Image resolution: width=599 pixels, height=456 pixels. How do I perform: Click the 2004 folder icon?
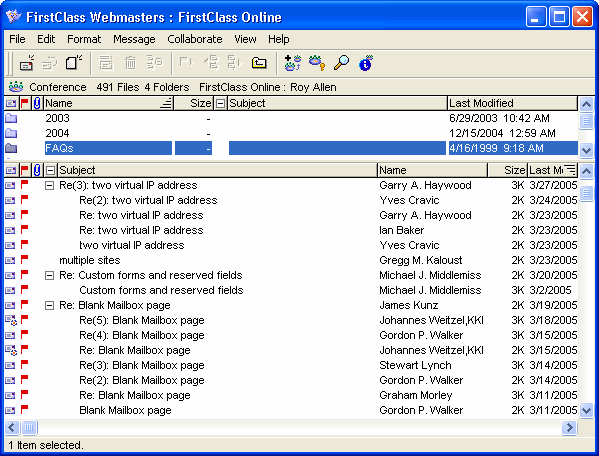click(11, 133)
